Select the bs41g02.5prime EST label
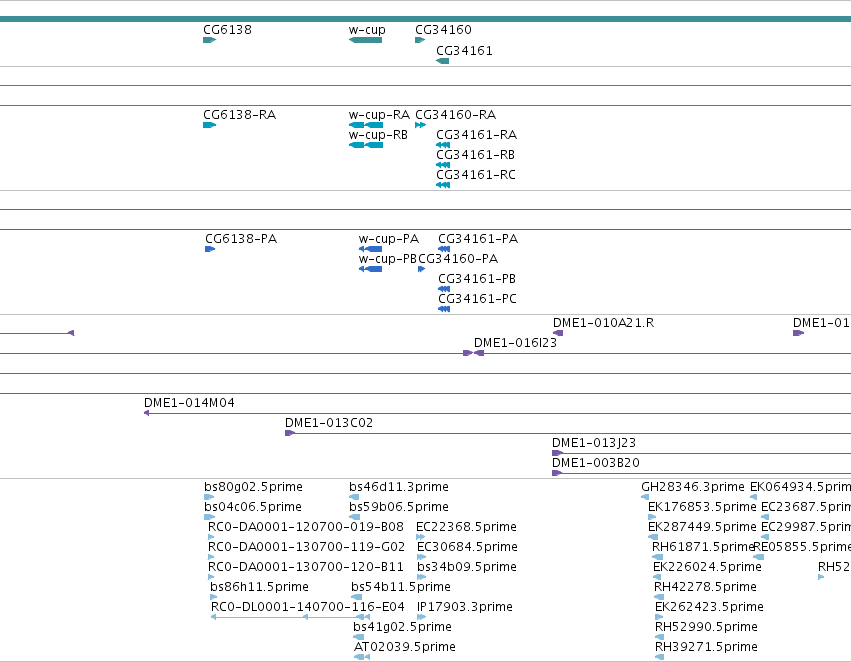The image size is (851, 662). tap(402, 627)
